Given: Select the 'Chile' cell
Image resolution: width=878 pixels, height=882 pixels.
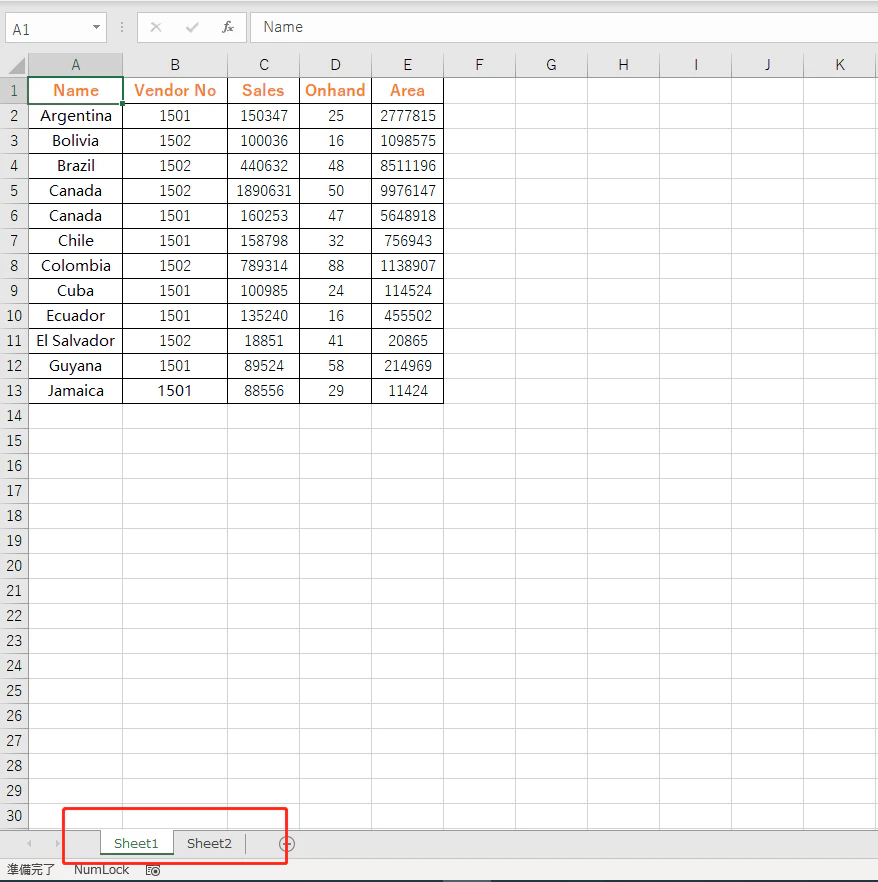Looking at the screenshot, I should (x=75, y=241).
